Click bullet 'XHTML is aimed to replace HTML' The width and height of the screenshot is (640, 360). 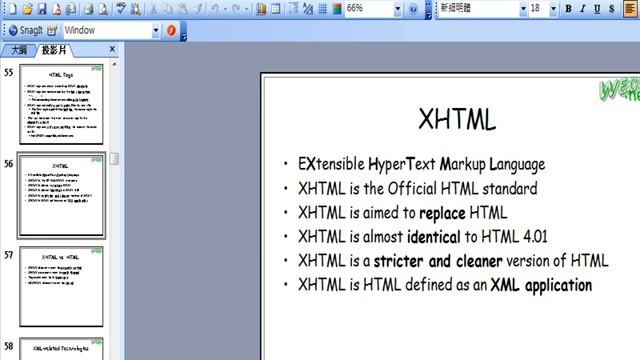click(402, 213)
